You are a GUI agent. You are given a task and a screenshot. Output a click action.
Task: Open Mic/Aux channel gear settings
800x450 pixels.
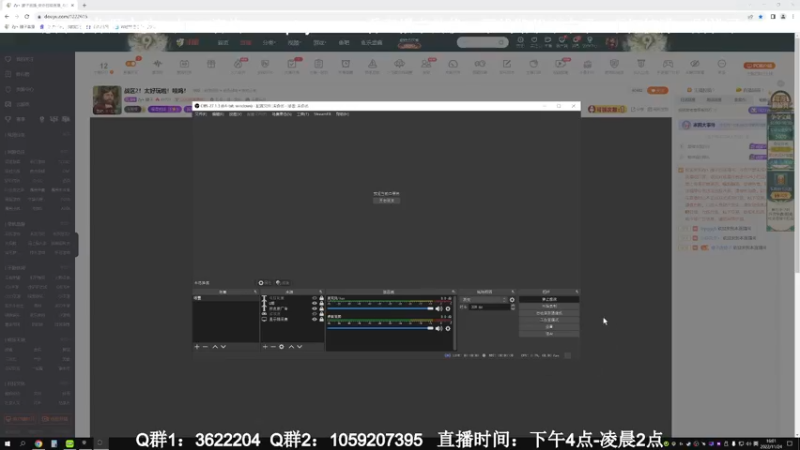coord(448,309)
